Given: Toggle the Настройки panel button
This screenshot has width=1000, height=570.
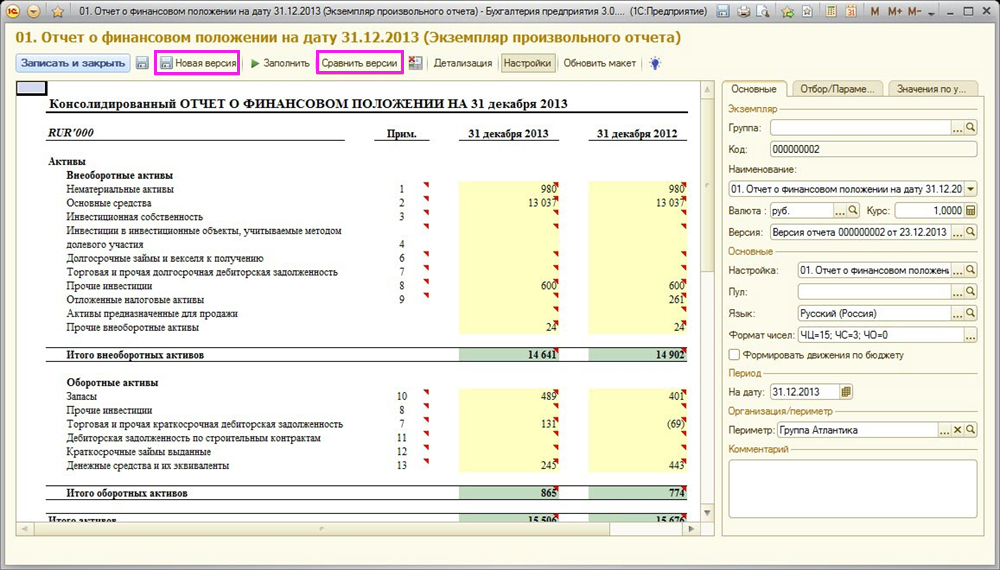Looking at the screenshot, I should pyautogui.click(x=527, y=63).
